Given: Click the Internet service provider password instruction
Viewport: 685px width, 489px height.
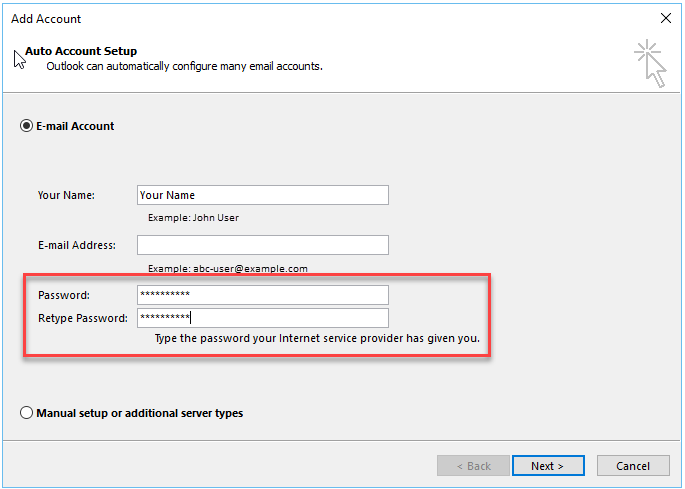Looking at the screenshot, I should [317, 339].
